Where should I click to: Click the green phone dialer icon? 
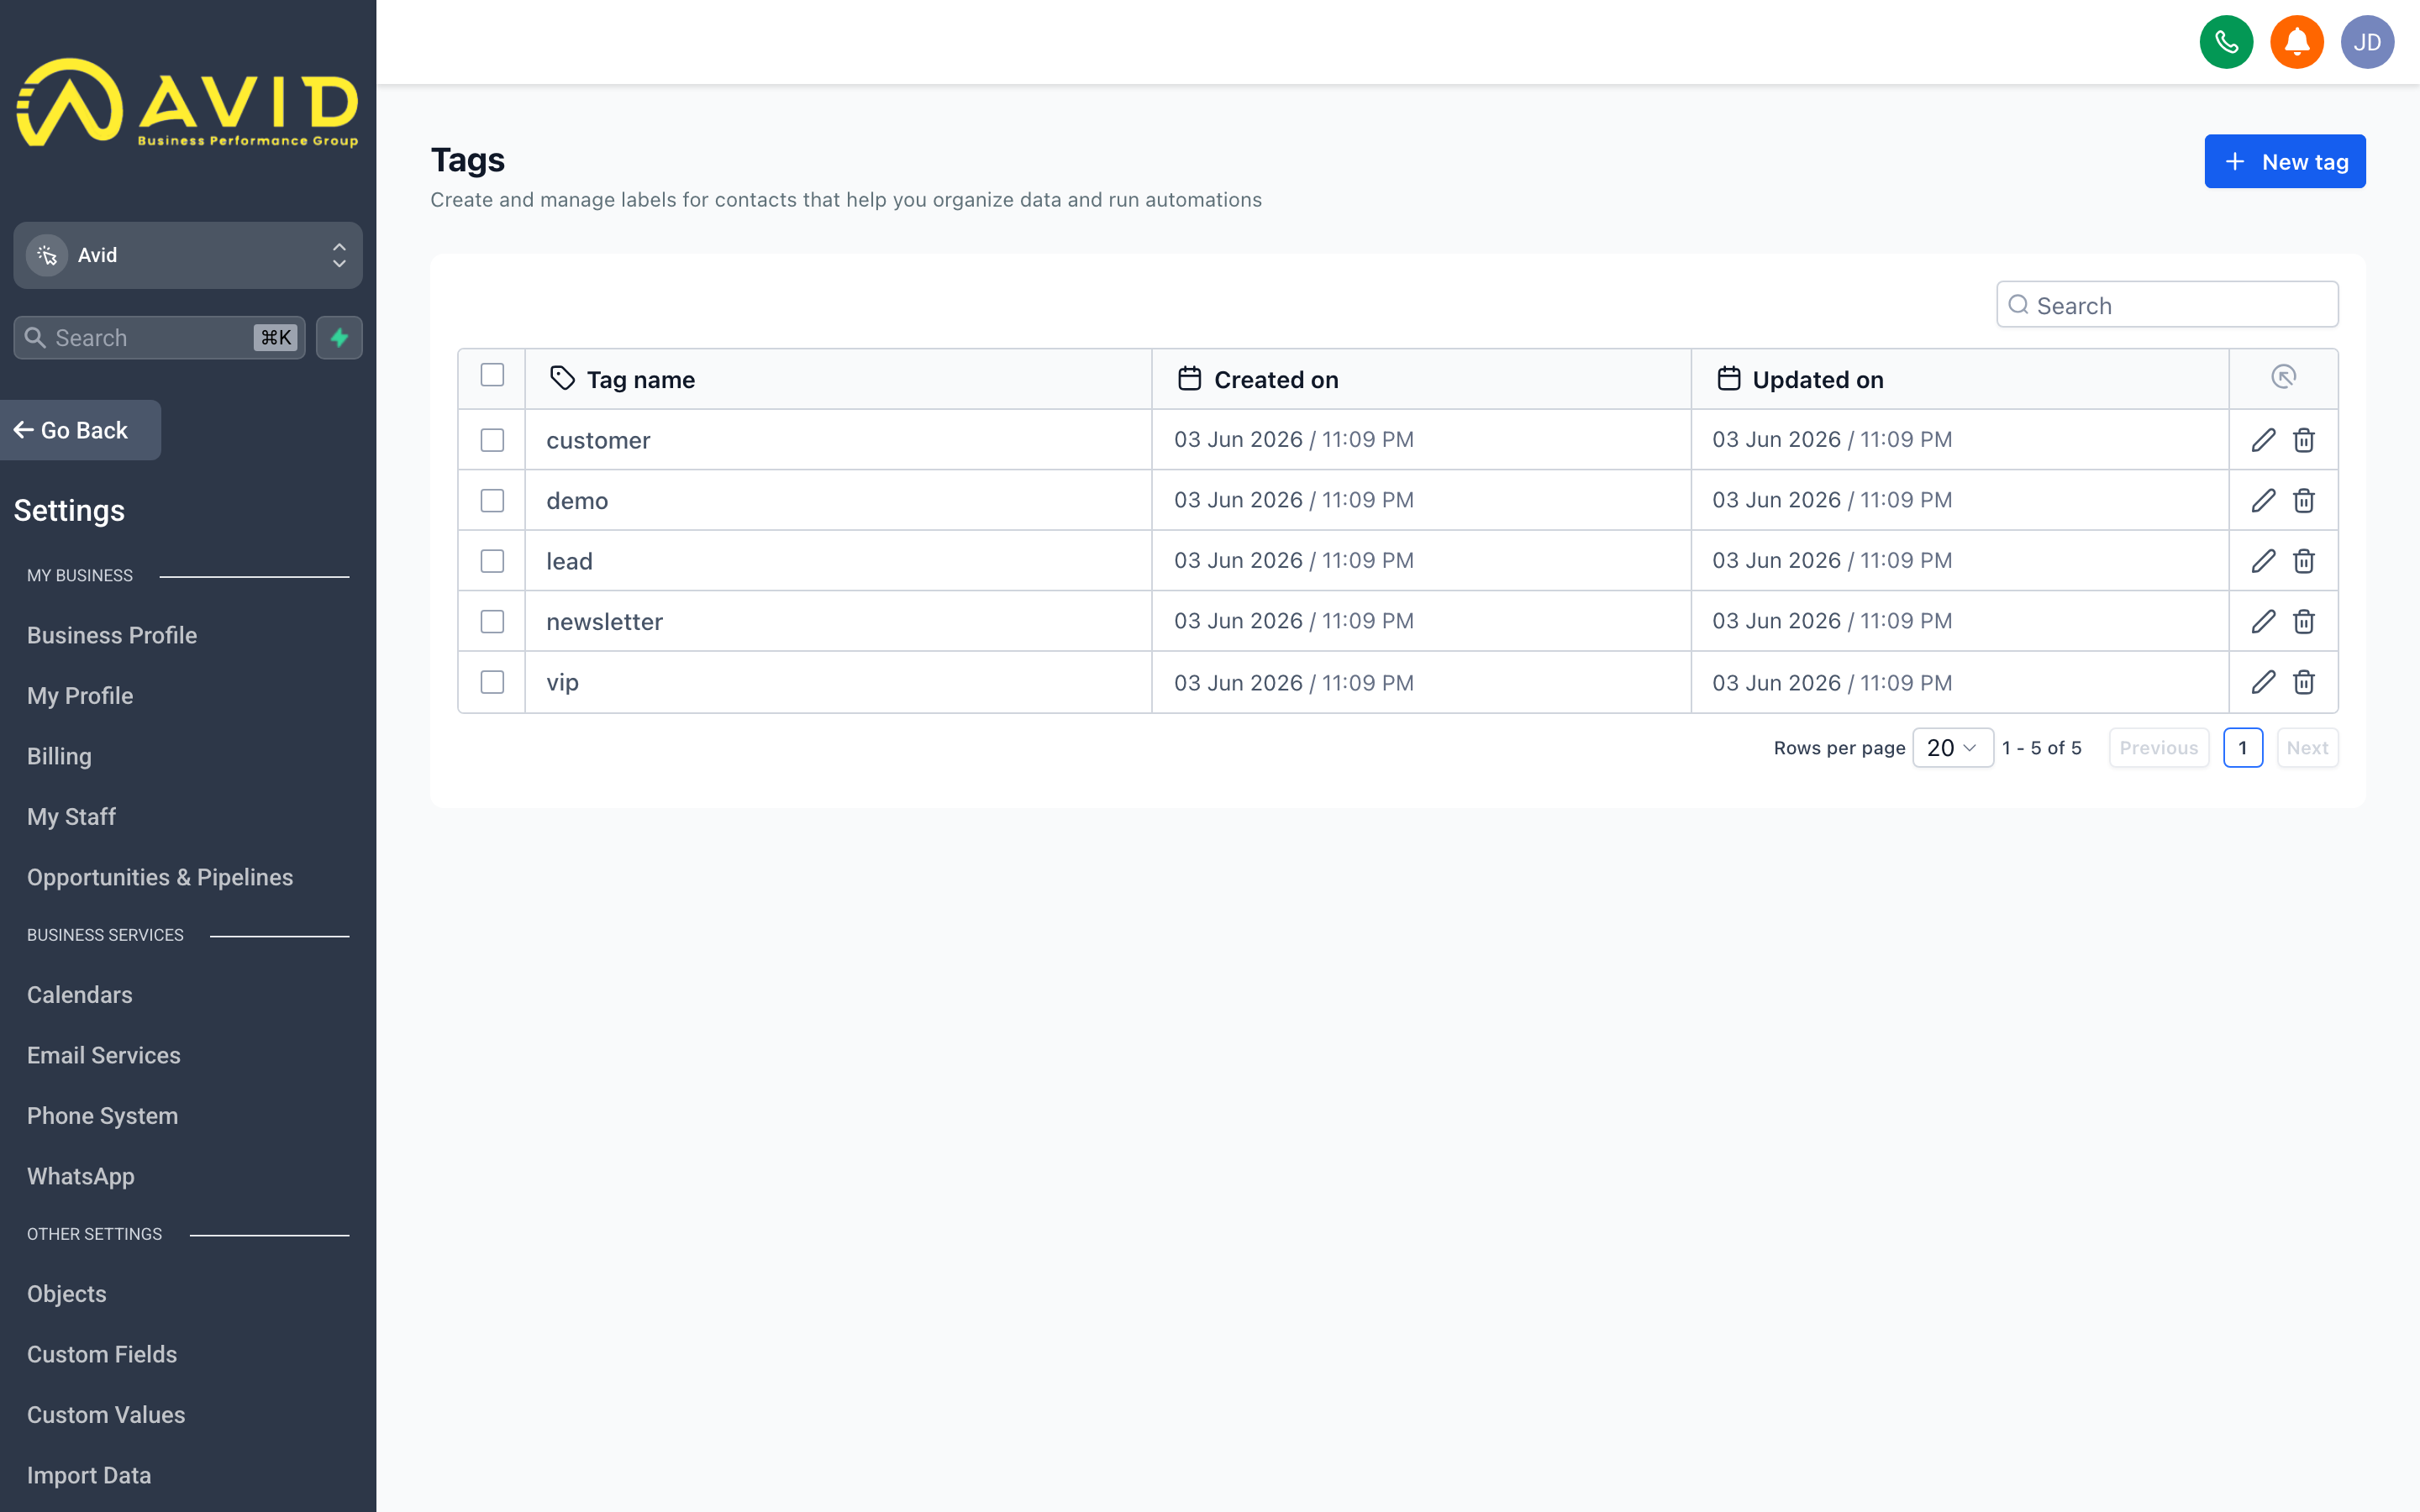(2226, 42)
